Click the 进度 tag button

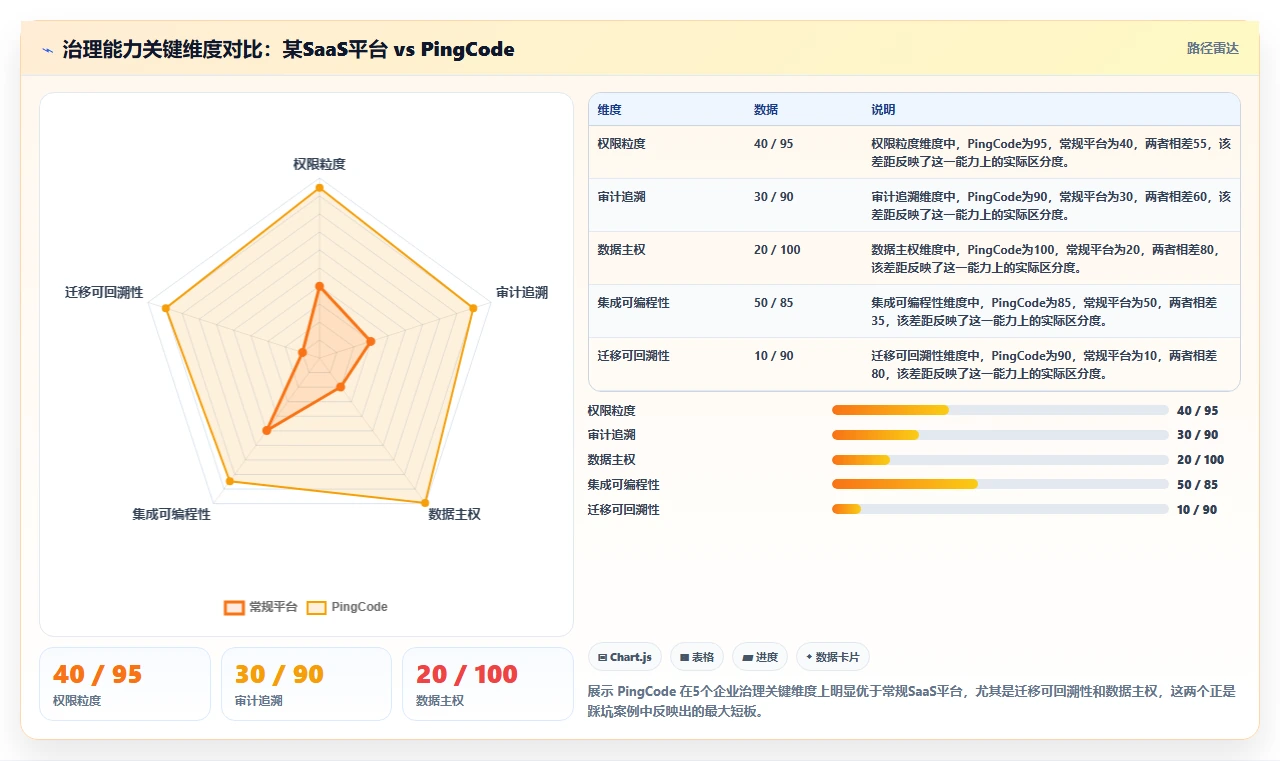coord(760,657)
